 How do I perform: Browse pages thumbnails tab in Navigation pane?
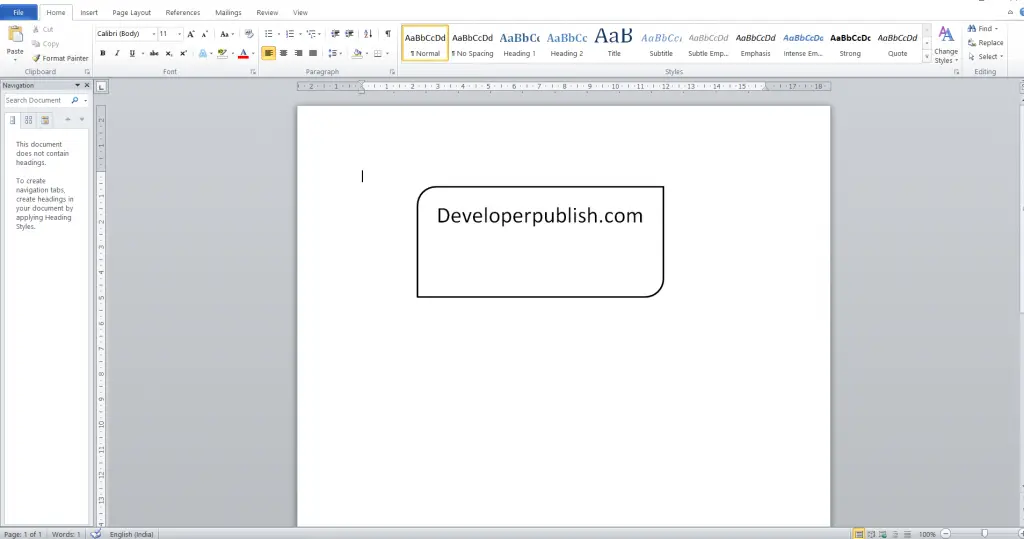[x=29, y=120]
